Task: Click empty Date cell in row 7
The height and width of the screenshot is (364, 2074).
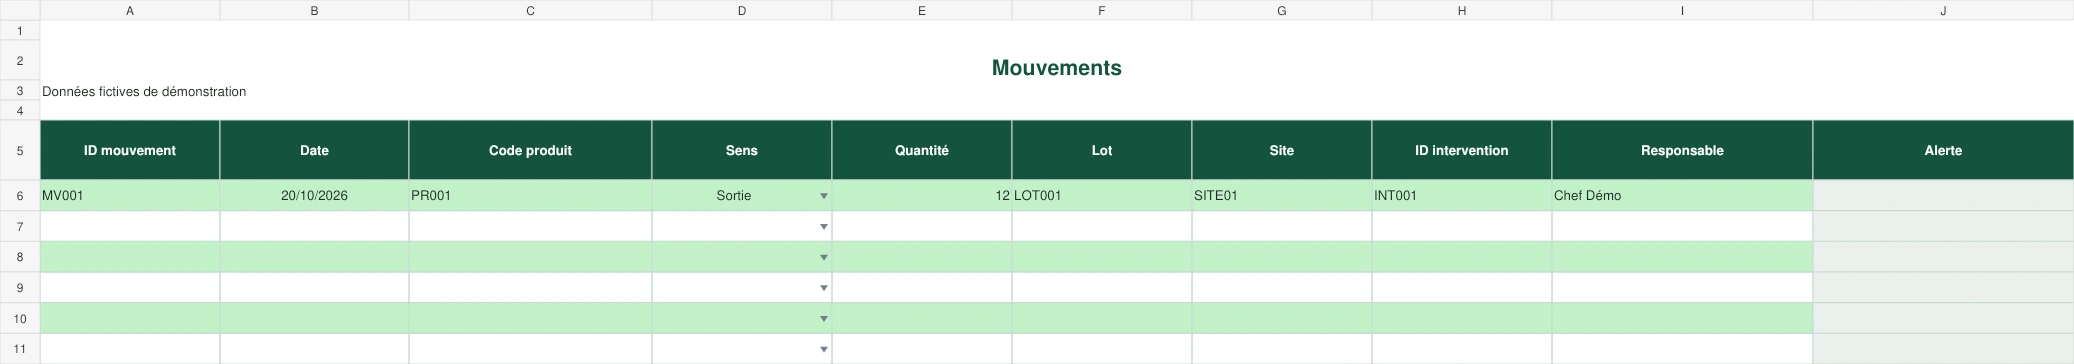Action: coord(314,227)
